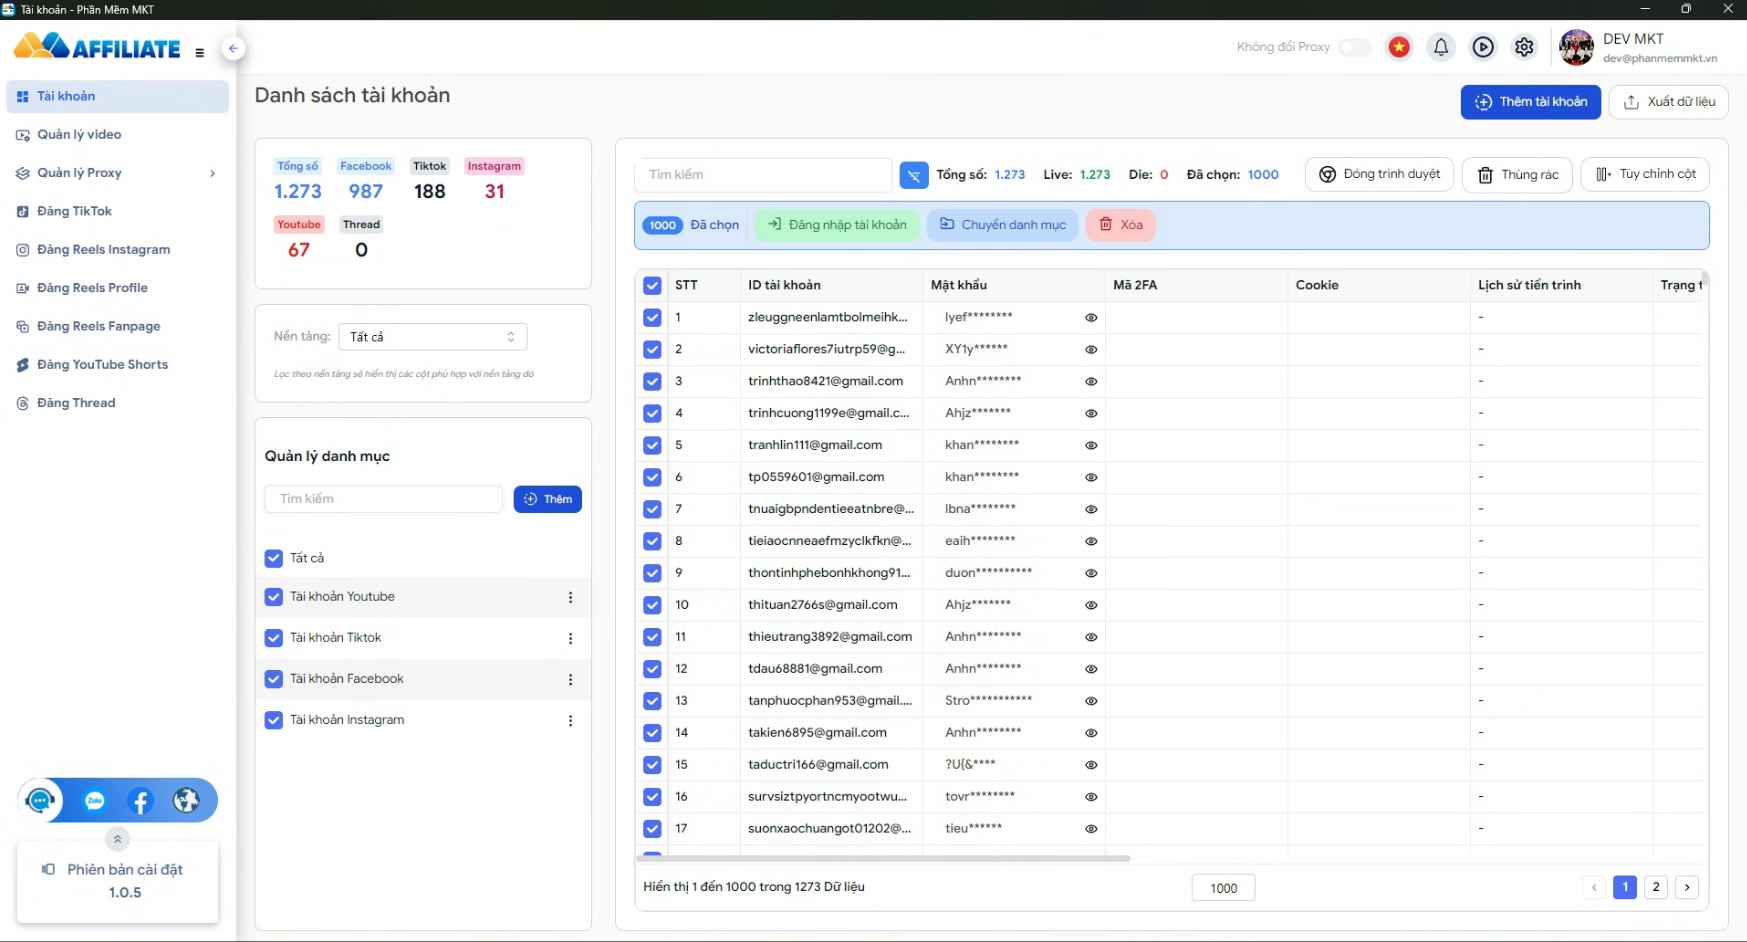This screenshot has height=942, width=1747.
Task: Click the Tìm kiếm account search field
Action: tap(762, 175)
